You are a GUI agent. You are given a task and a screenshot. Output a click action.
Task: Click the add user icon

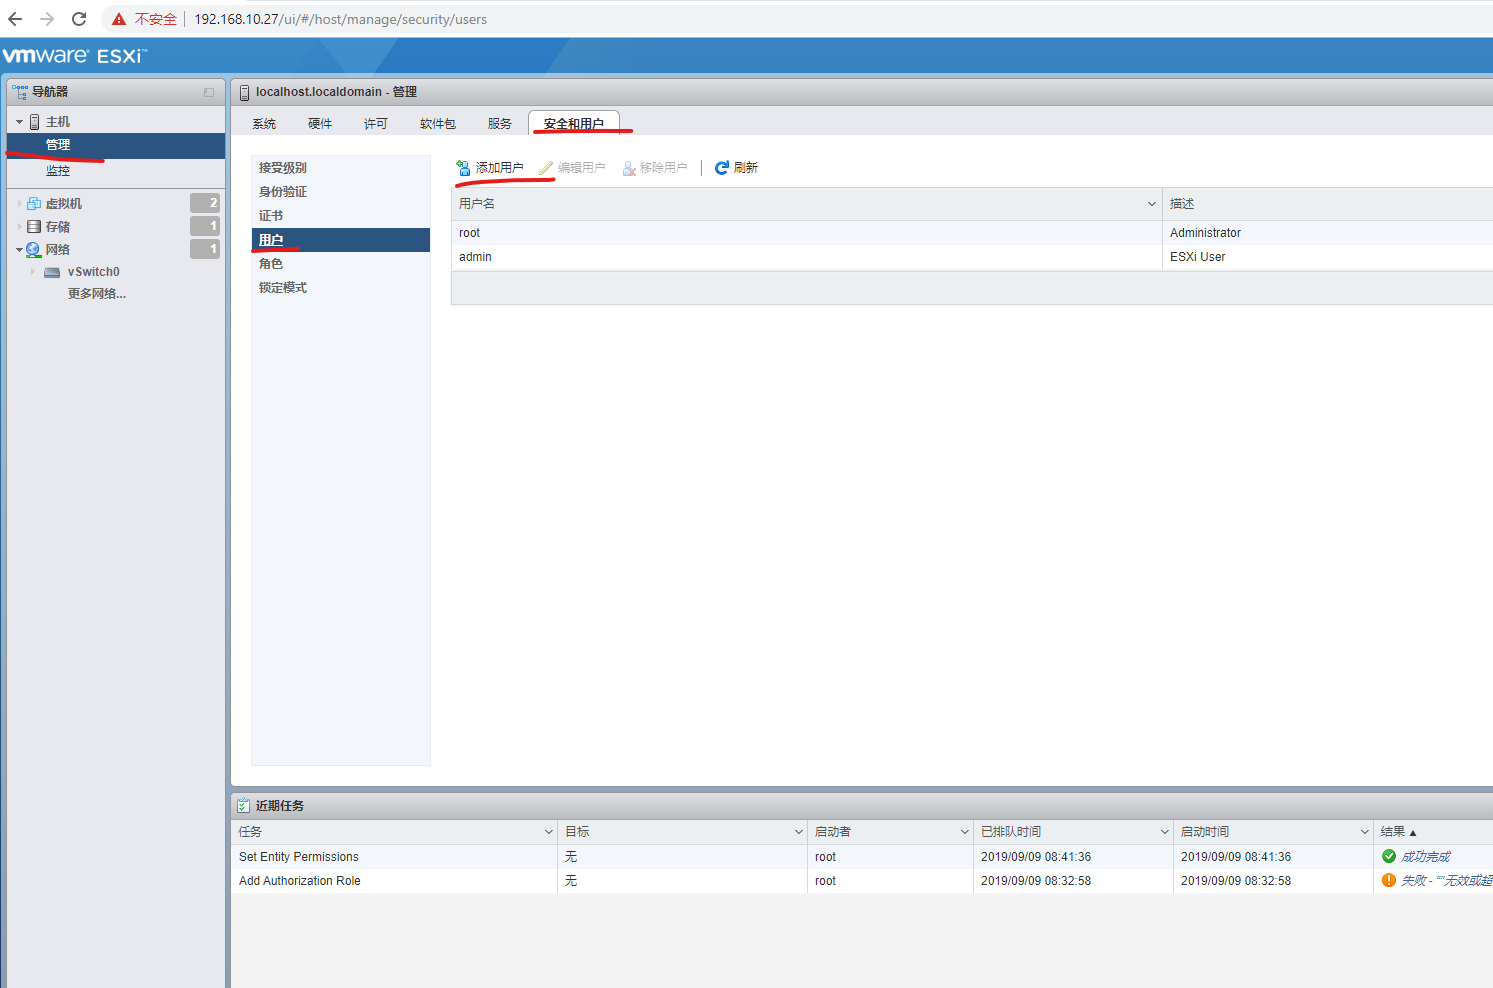point(464,168)
